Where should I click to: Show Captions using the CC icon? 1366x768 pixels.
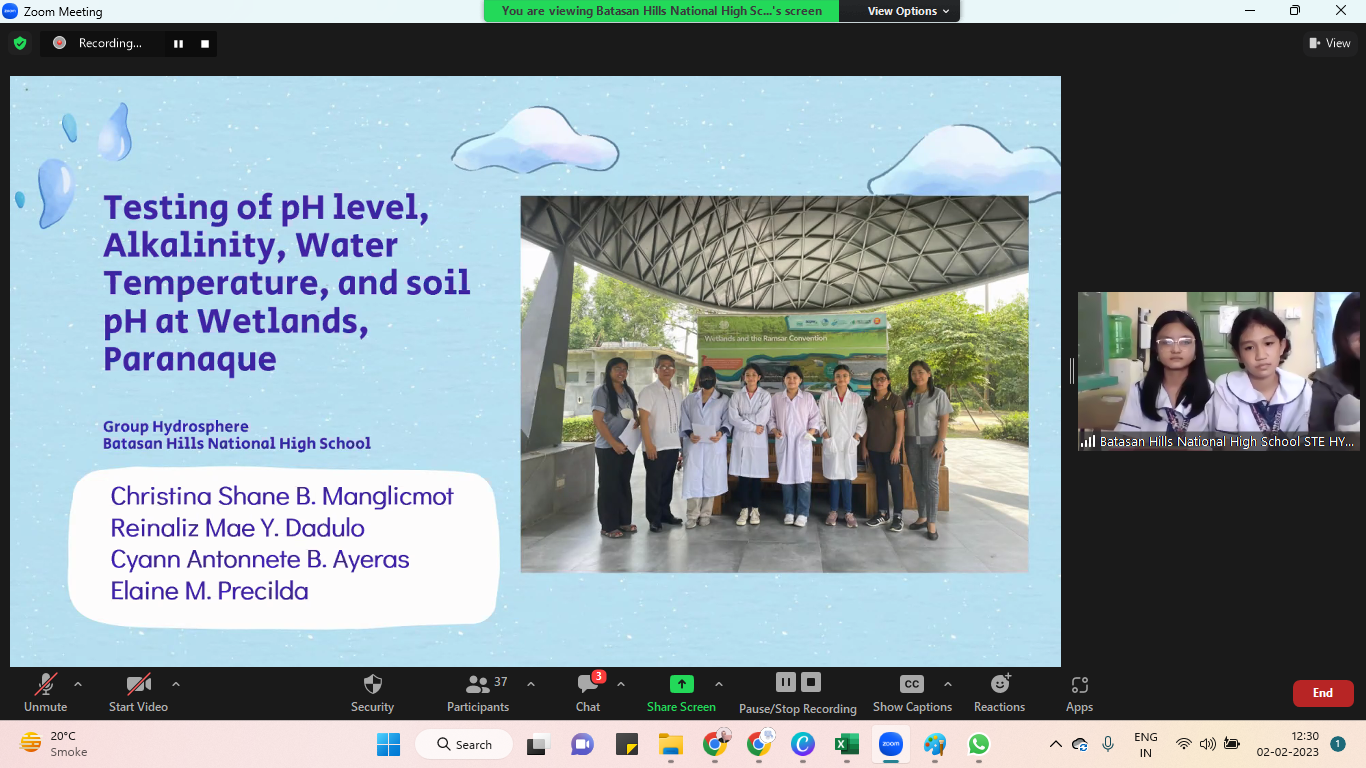point(911,685)
